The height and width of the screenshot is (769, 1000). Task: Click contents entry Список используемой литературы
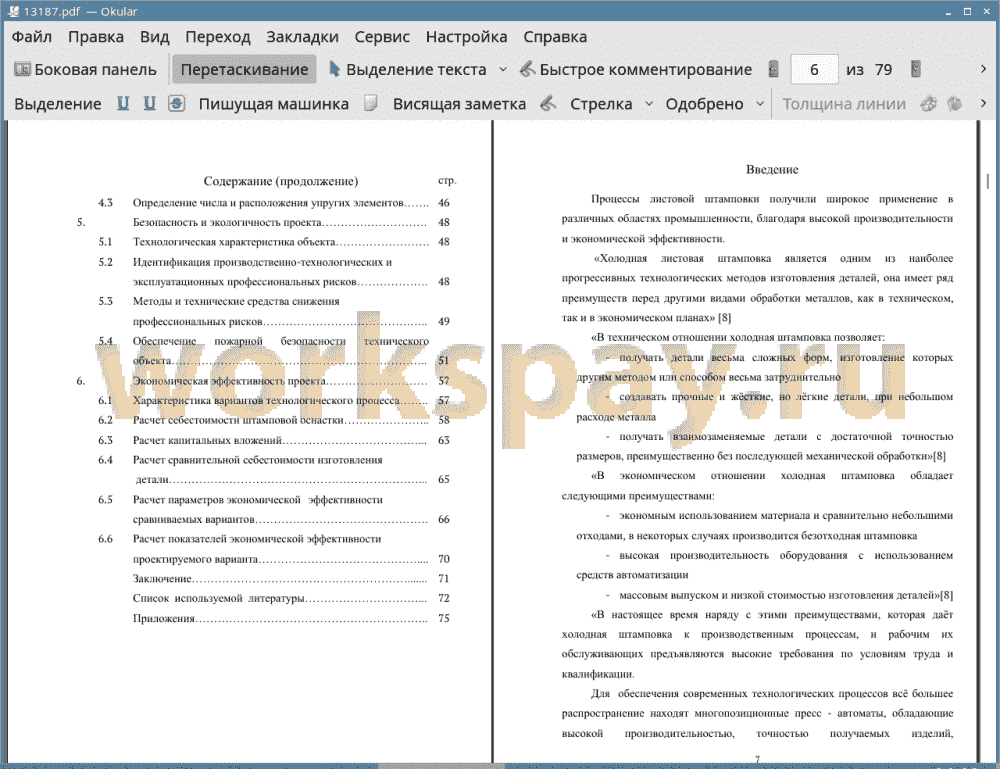[218, 598]
